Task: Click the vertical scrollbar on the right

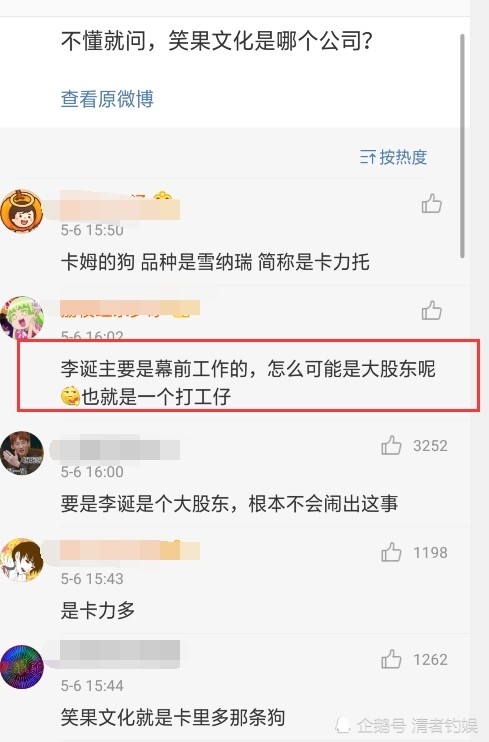Action: (462, 146)
